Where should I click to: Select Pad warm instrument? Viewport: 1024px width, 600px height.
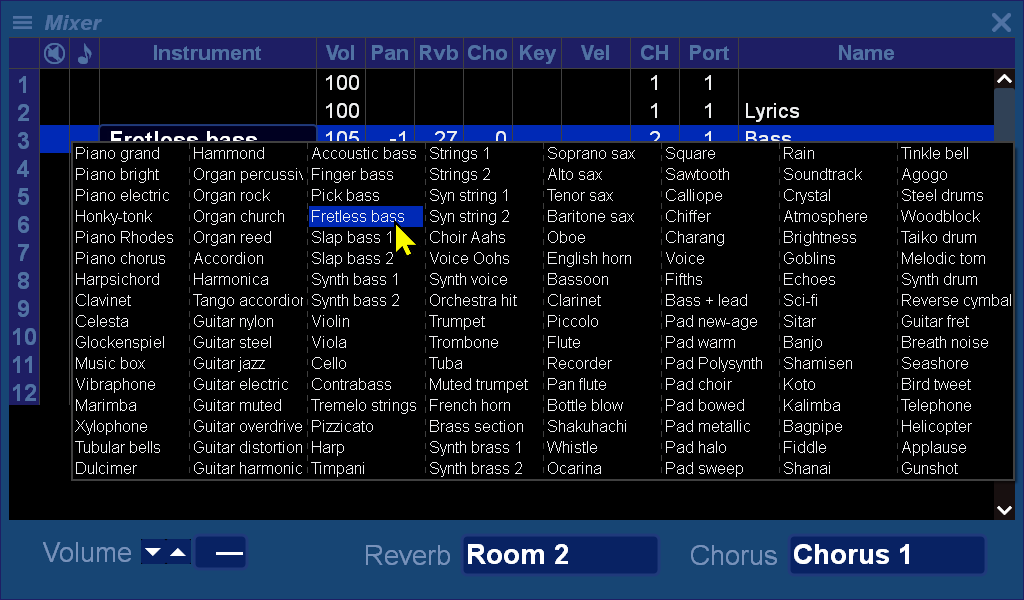coord(700,343)
